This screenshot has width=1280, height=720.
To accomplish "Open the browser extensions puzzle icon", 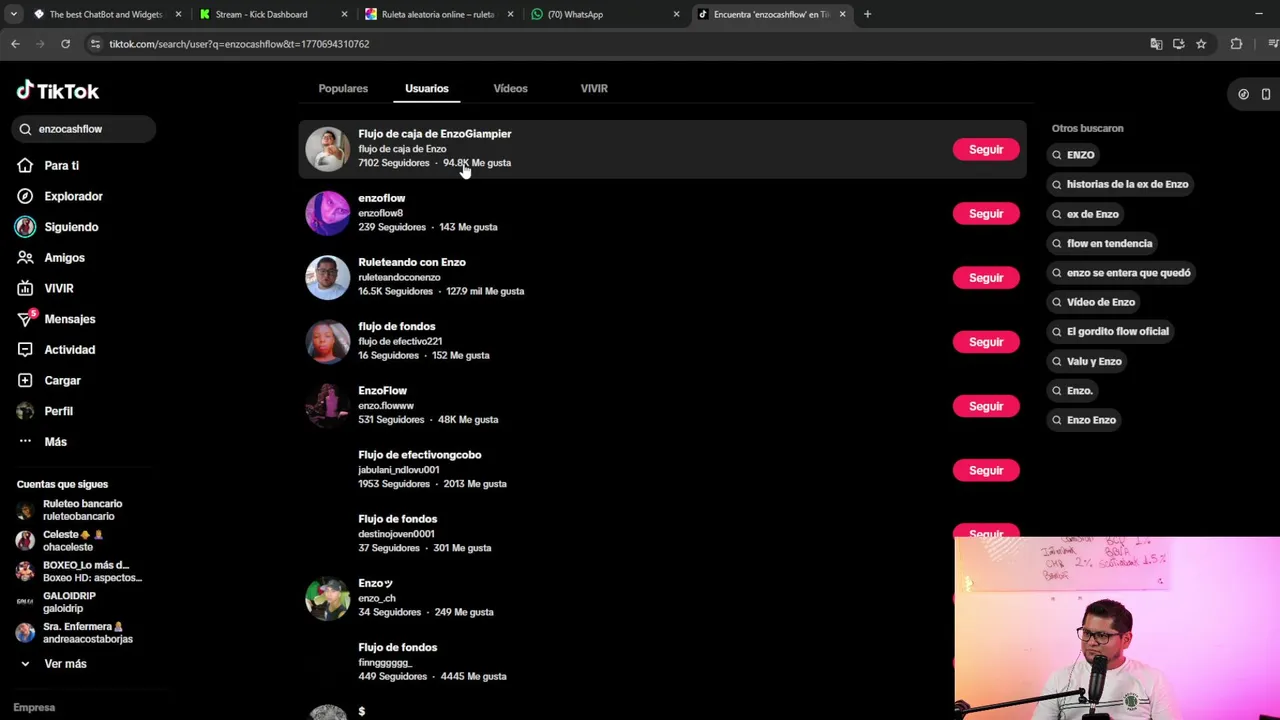I will coord(1236,44).
